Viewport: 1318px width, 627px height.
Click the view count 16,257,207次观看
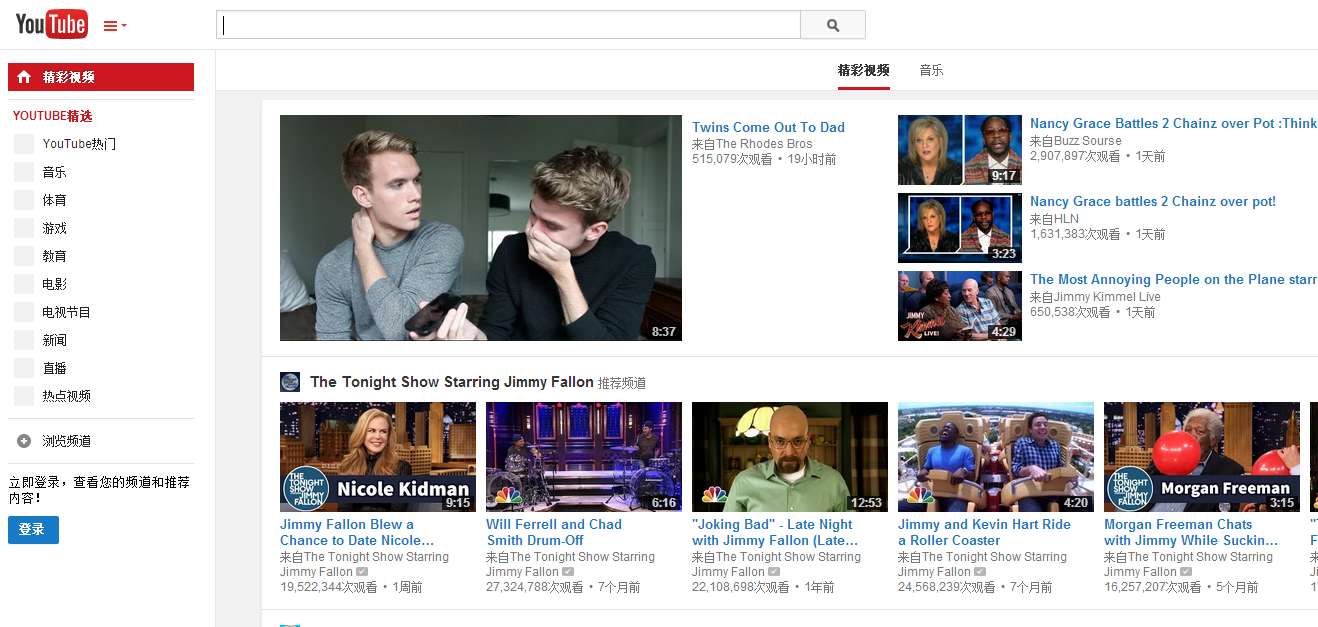coord(1153,587)
